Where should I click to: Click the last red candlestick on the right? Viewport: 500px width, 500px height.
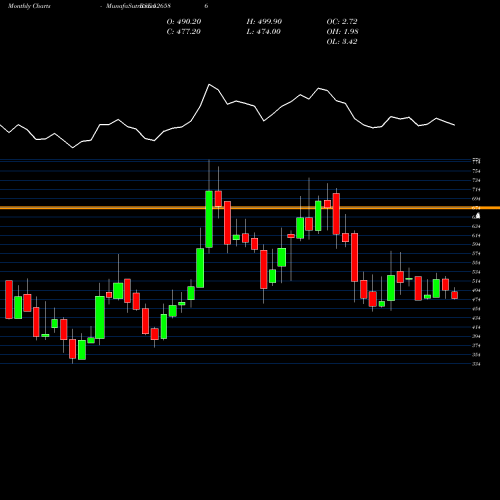tap(455, 295)
